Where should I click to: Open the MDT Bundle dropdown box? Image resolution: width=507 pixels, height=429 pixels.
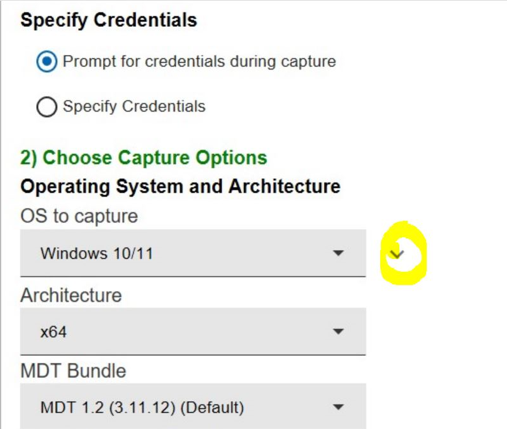click(x=193, y=406)
